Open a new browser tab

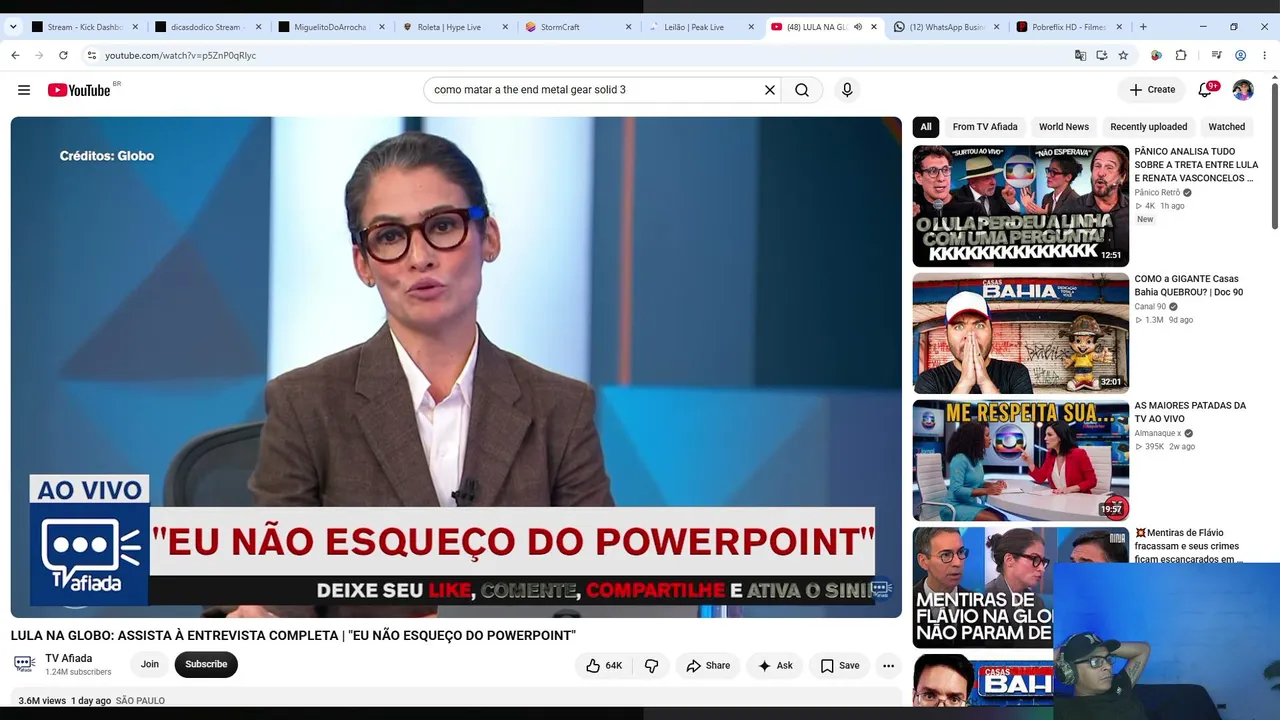pyautogui.click(x=1143, y=27)
